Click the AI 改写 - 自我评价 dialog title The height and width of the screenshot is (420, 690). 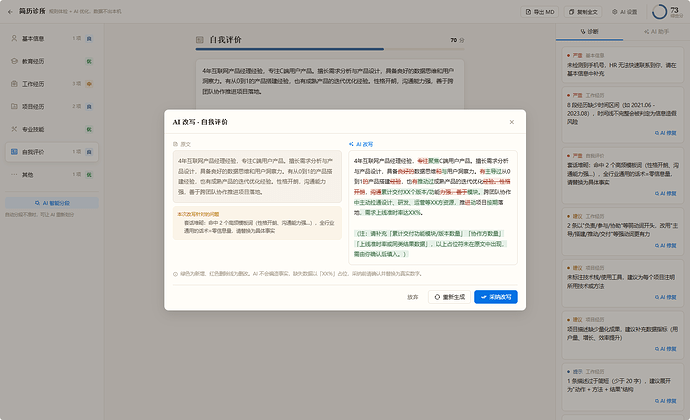200,122
